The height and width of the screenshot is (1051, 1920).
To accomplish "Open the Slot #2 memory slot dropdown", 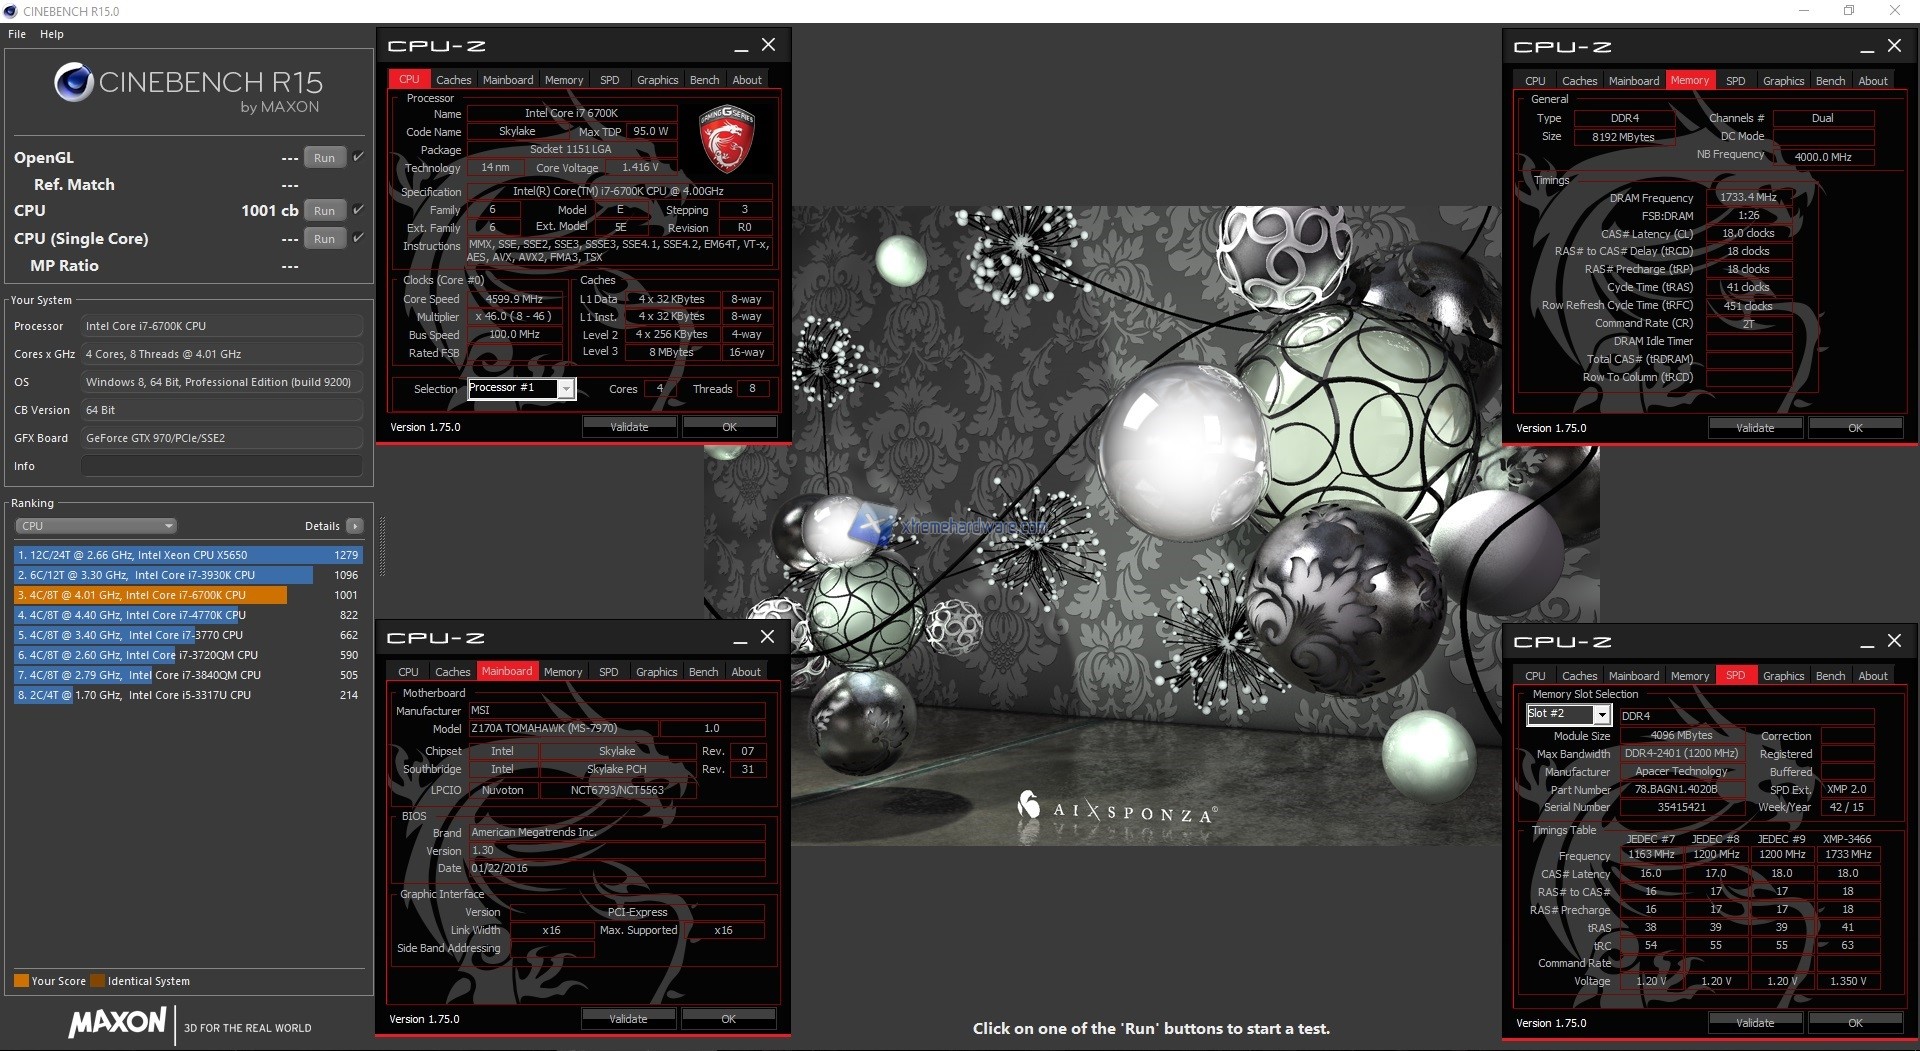I will pos(1603,714).
